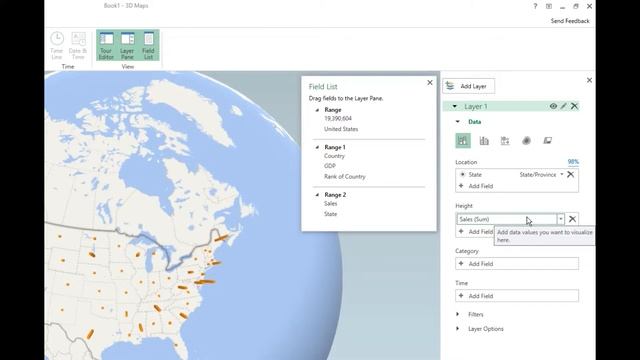Select the heat map visualization
This screenshot has height=360, width=640.
pyautogui.click(x=527, y=141)
